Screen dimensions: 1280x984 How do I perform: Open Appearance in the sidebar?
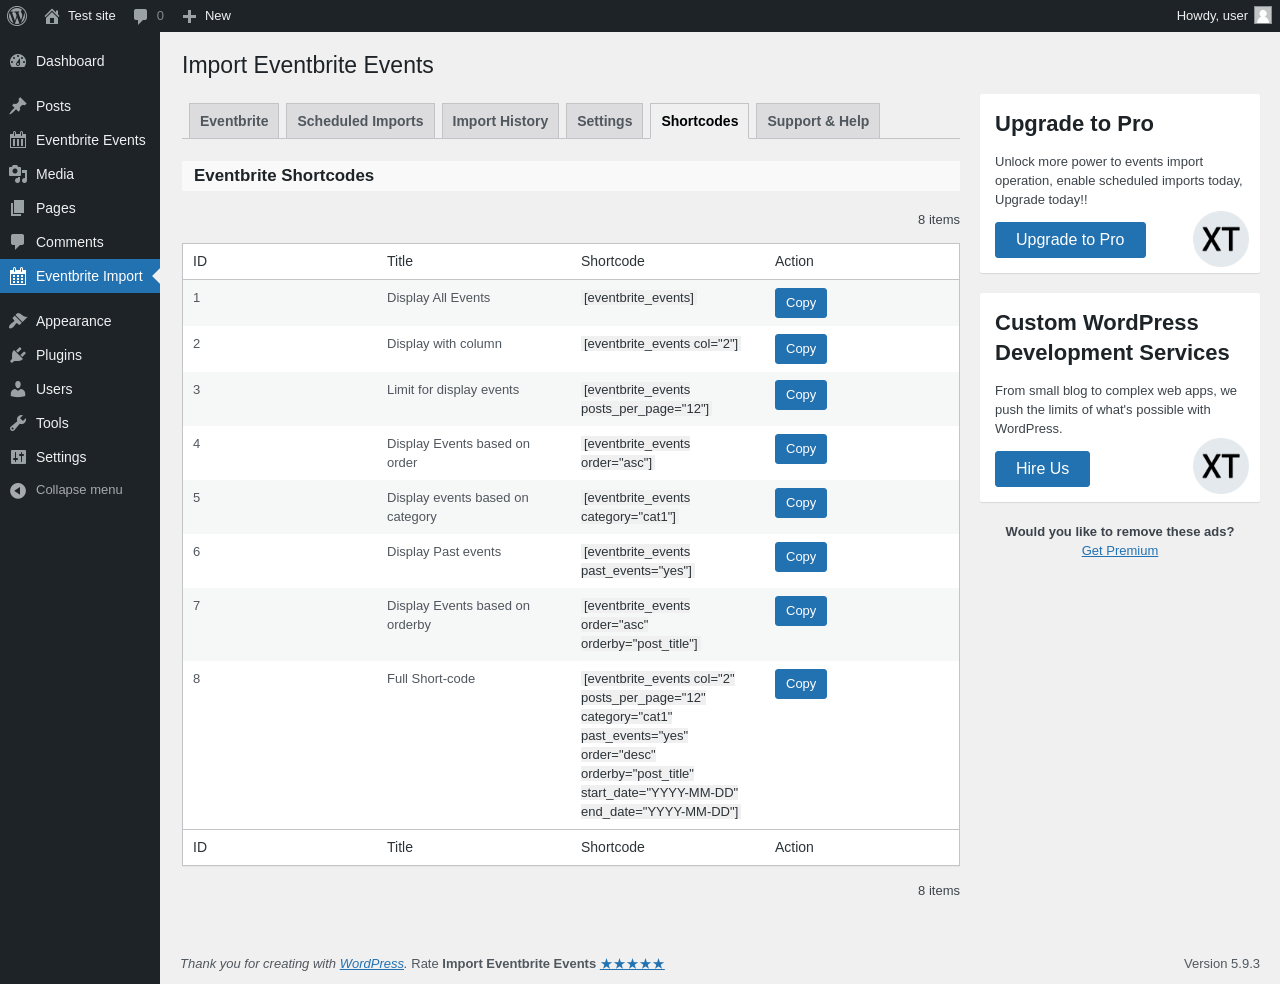80,321
